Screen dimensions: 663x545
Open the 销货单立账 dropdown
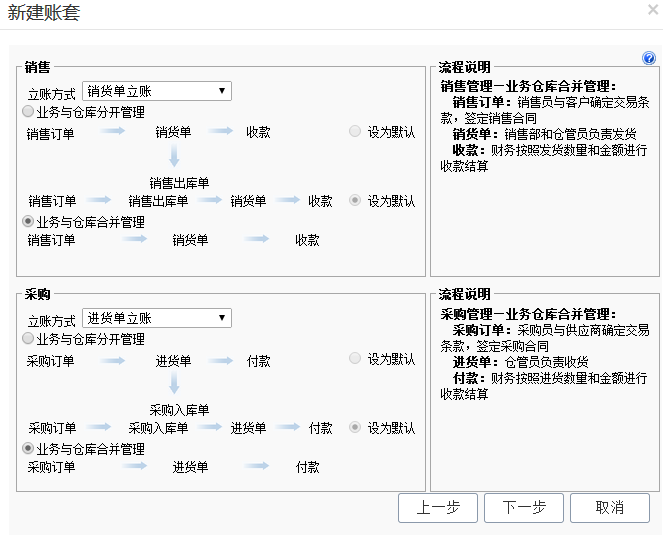pos(157,91)
